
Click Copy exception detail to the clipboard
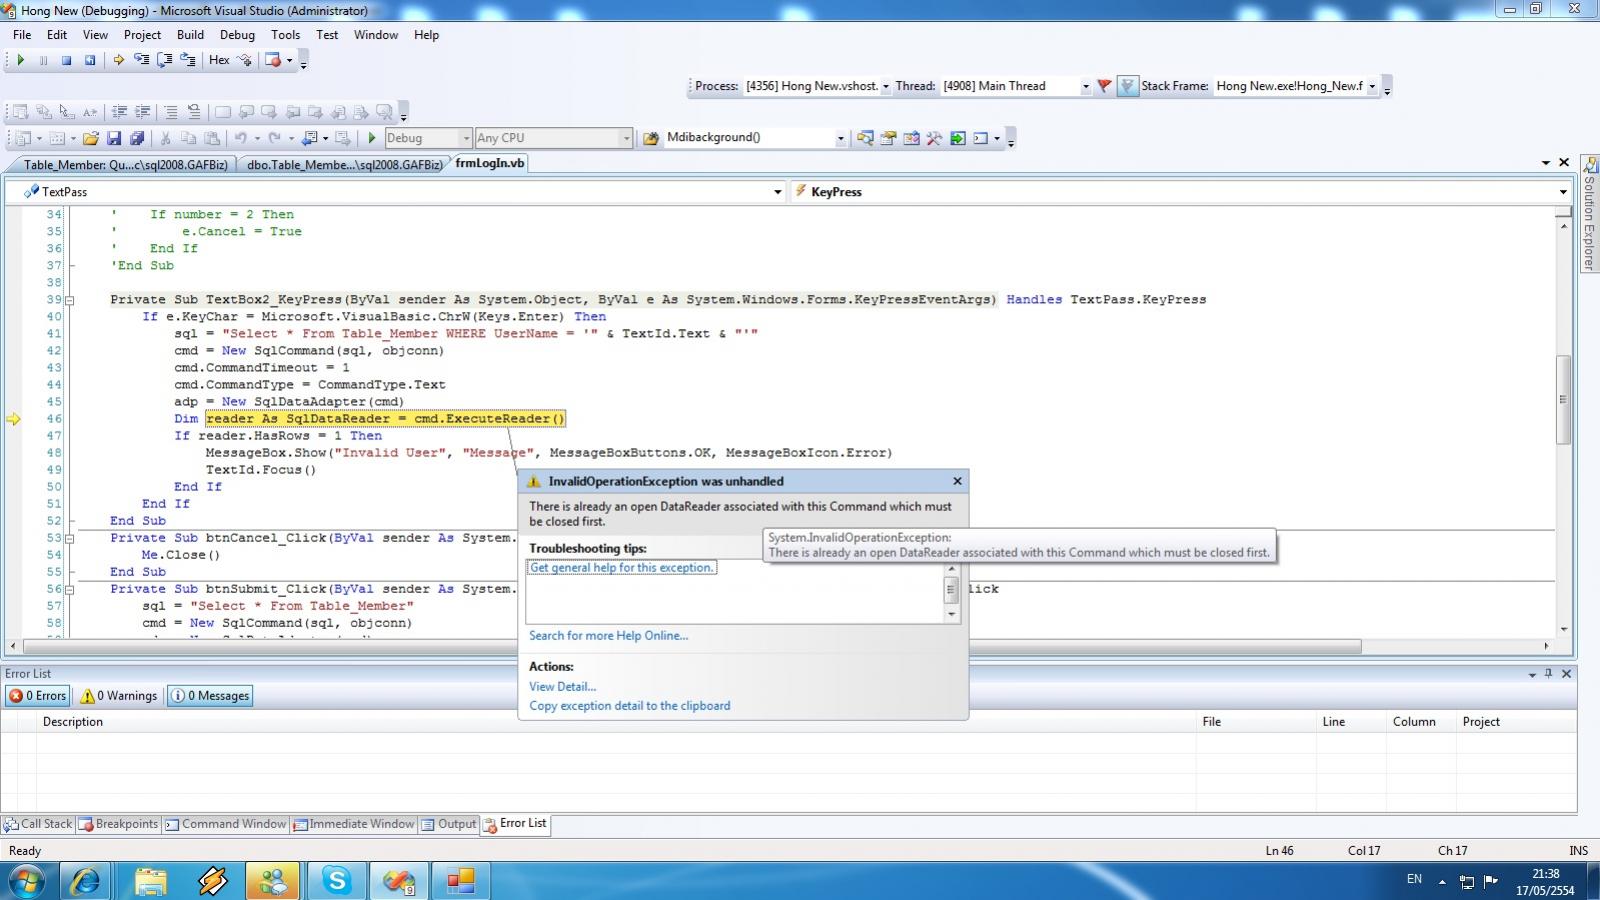(629, 706)
